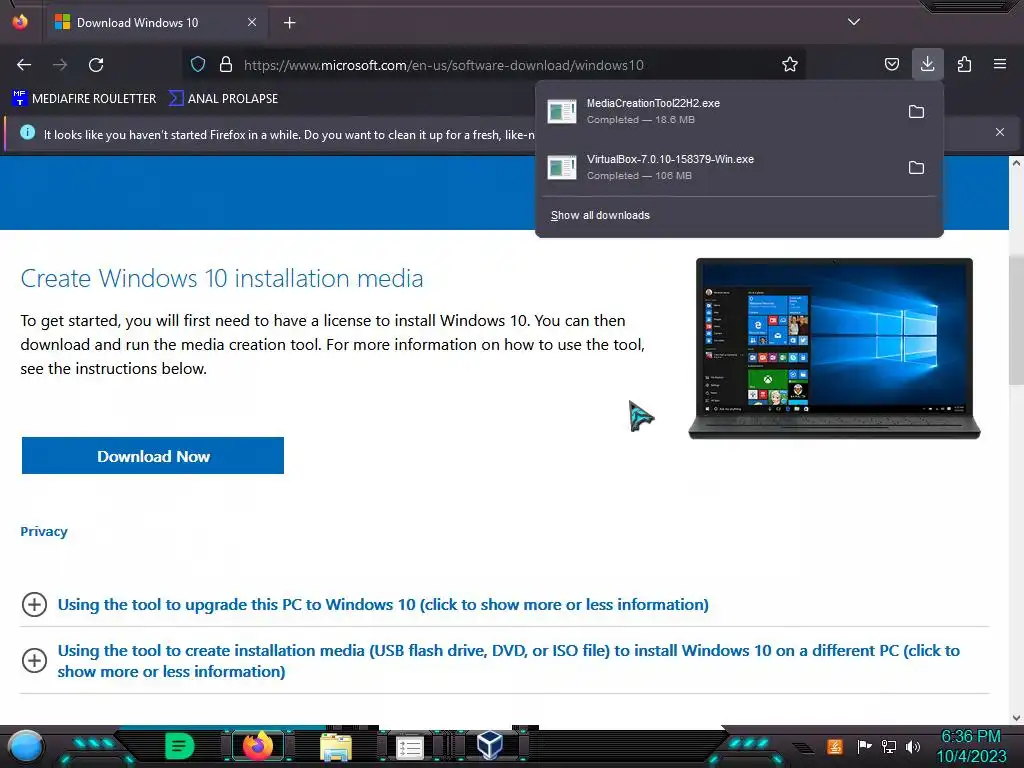
Task: Open the Action Center flag tray icon
Action: coord(864,746)
